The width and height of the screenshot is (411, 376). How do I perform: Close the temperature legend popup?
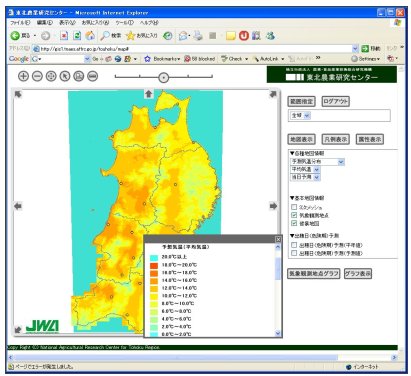coord(278,239)
